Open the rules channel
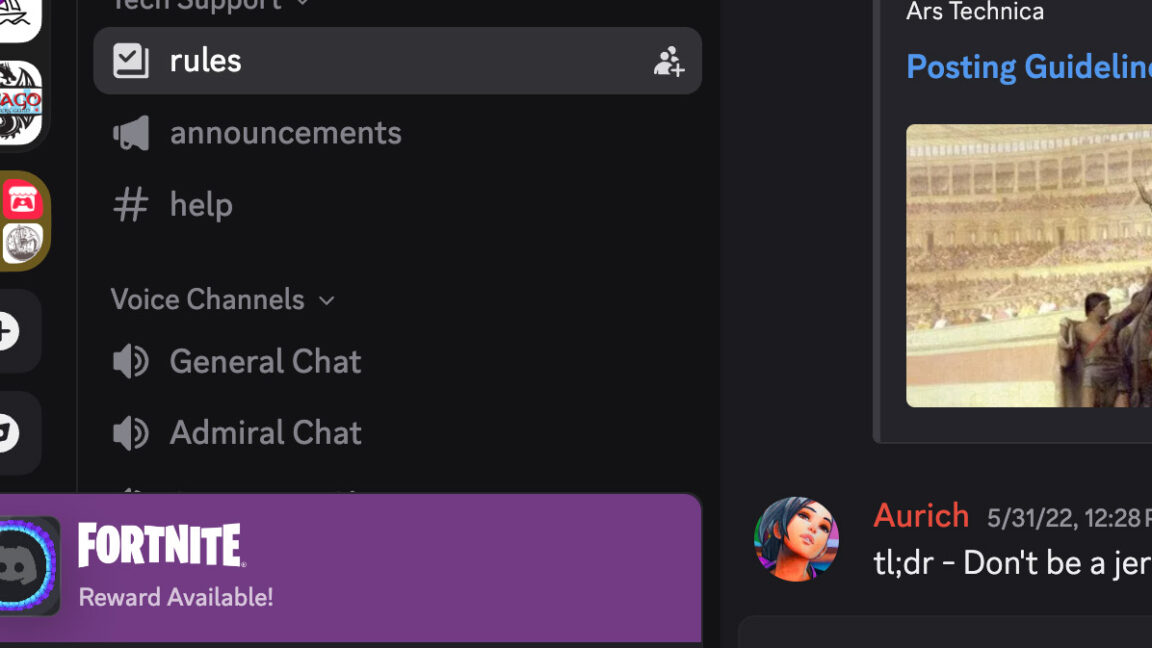The height and width of the screenshot is (648, 1152). click(205, 61)
